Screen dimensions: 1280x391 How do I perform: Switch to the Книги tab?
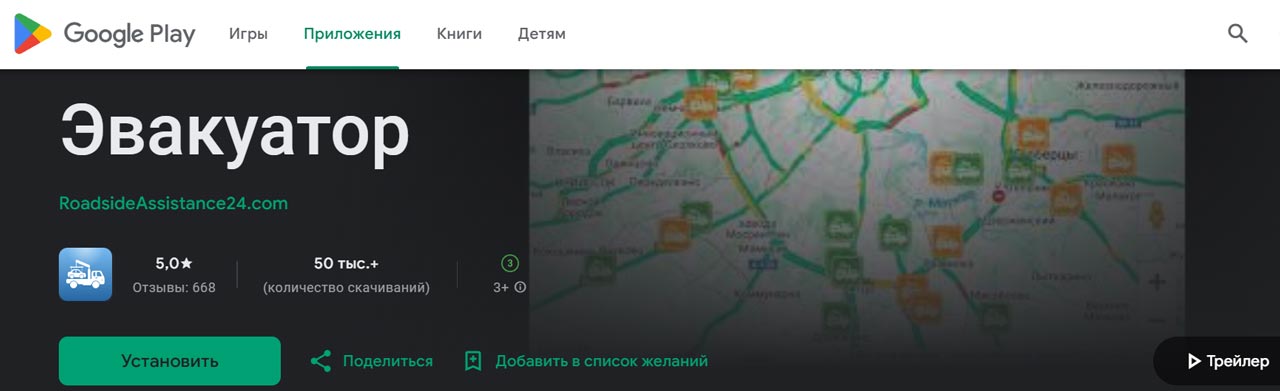point(459,34)
